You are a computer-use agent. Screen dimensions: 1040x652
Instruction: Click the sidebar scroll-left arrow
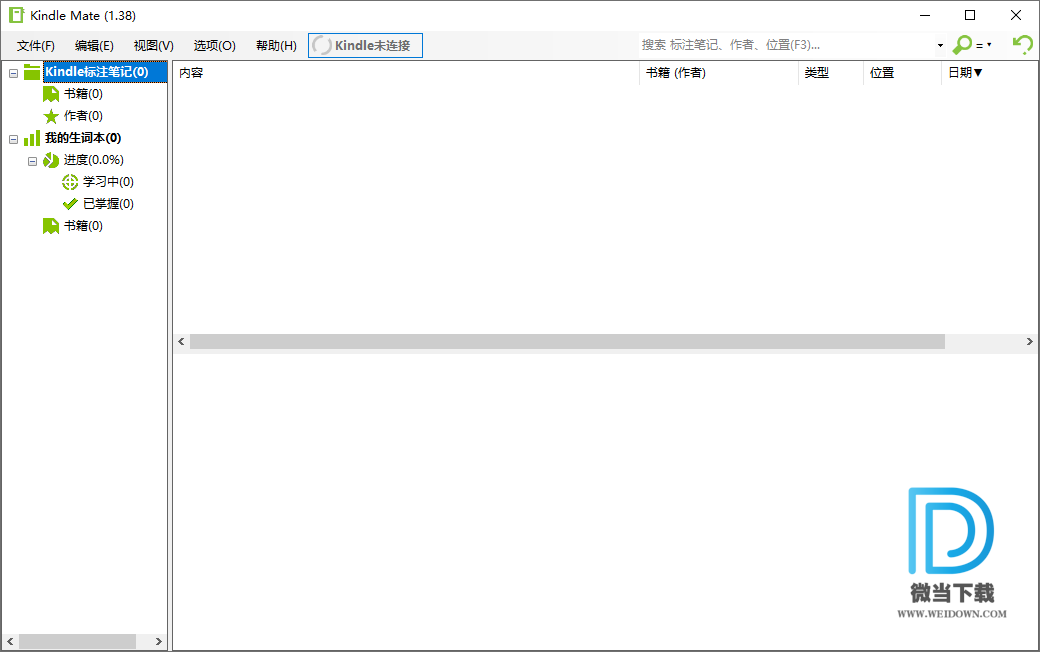tap(10, 641)
